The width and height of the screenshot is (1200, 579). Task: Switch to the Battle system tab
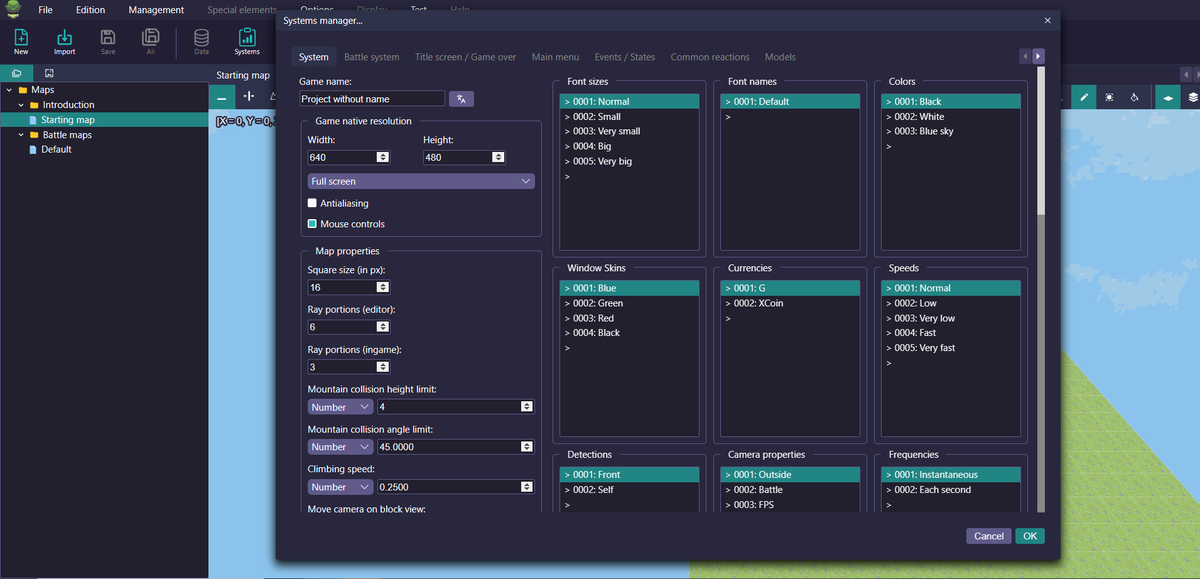(371, 57)
